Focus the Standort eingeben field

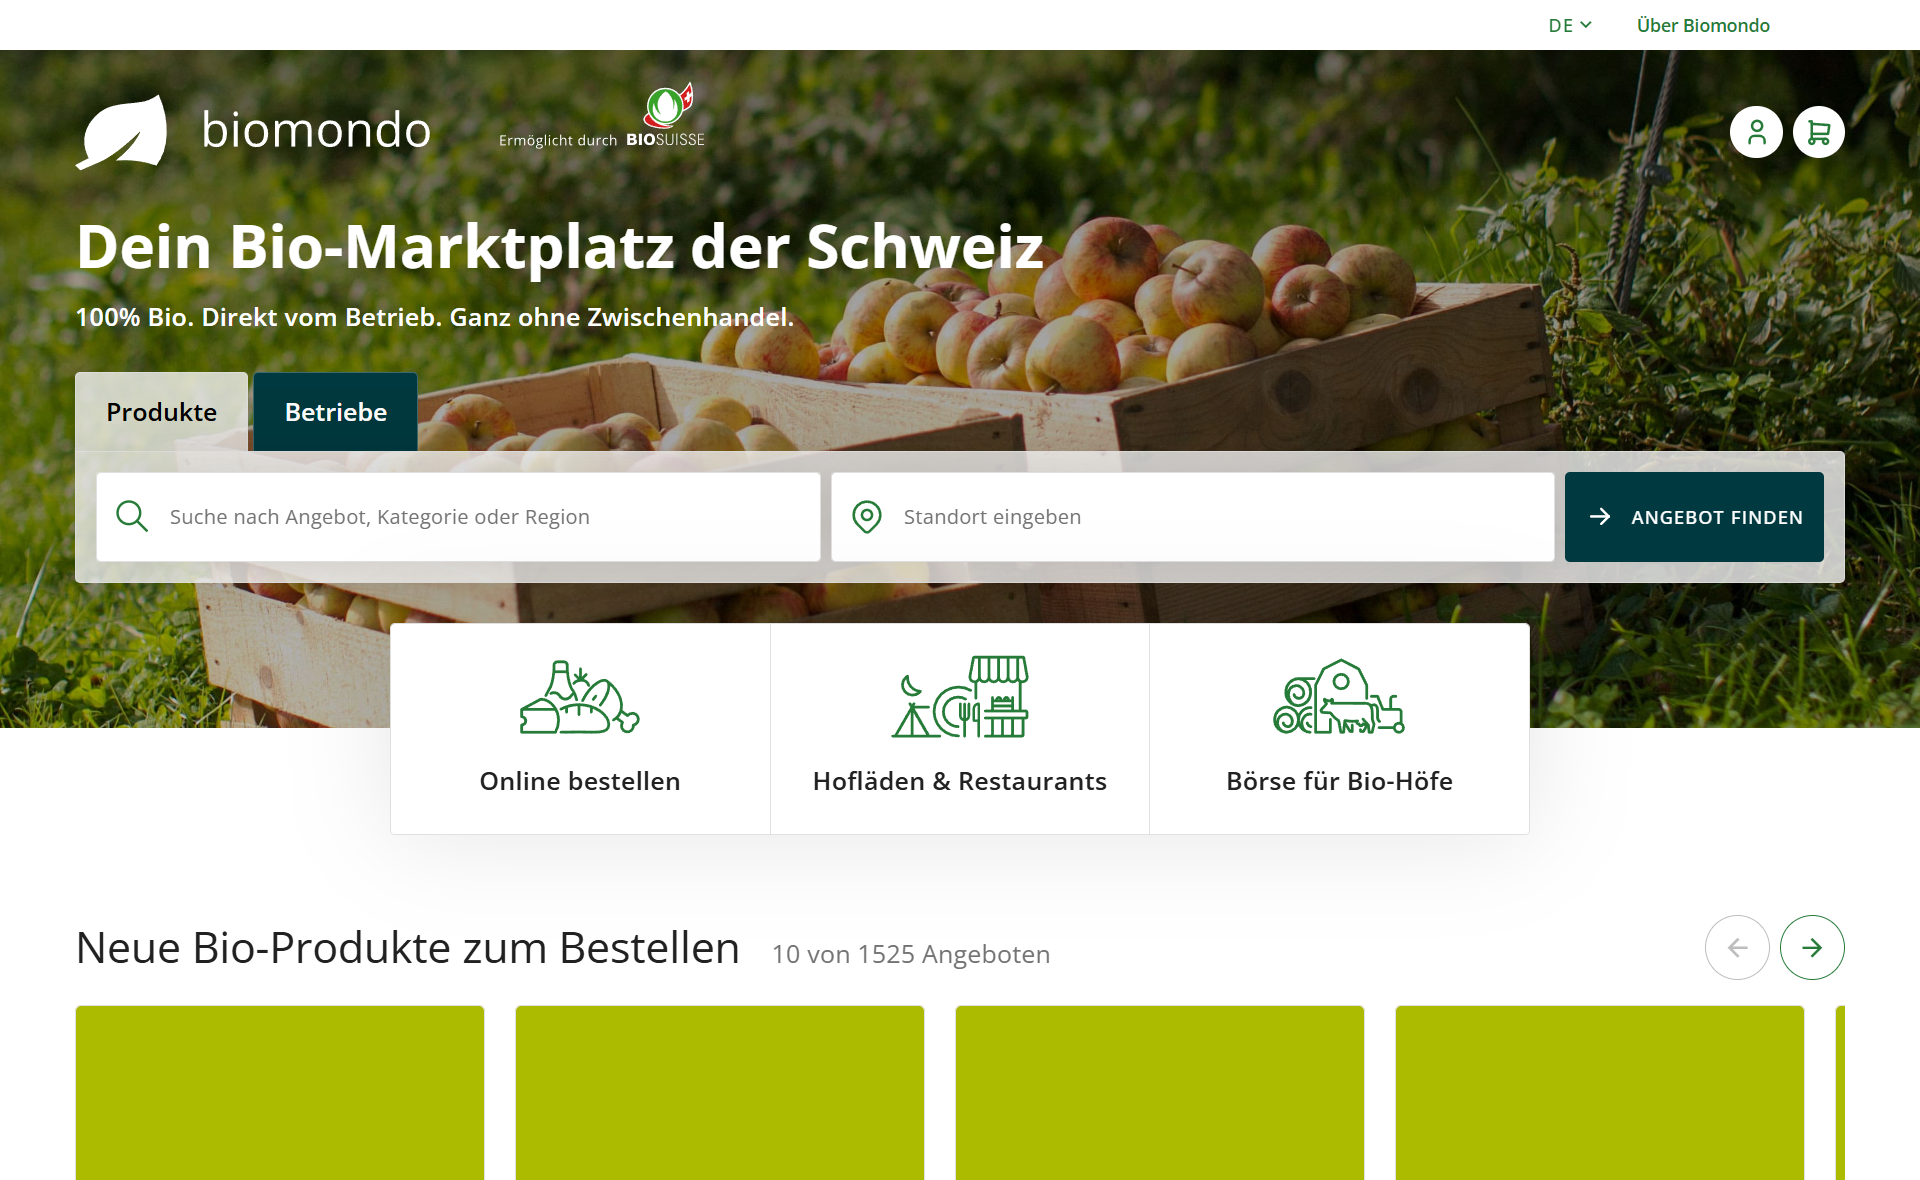(x=1193, y=517)
